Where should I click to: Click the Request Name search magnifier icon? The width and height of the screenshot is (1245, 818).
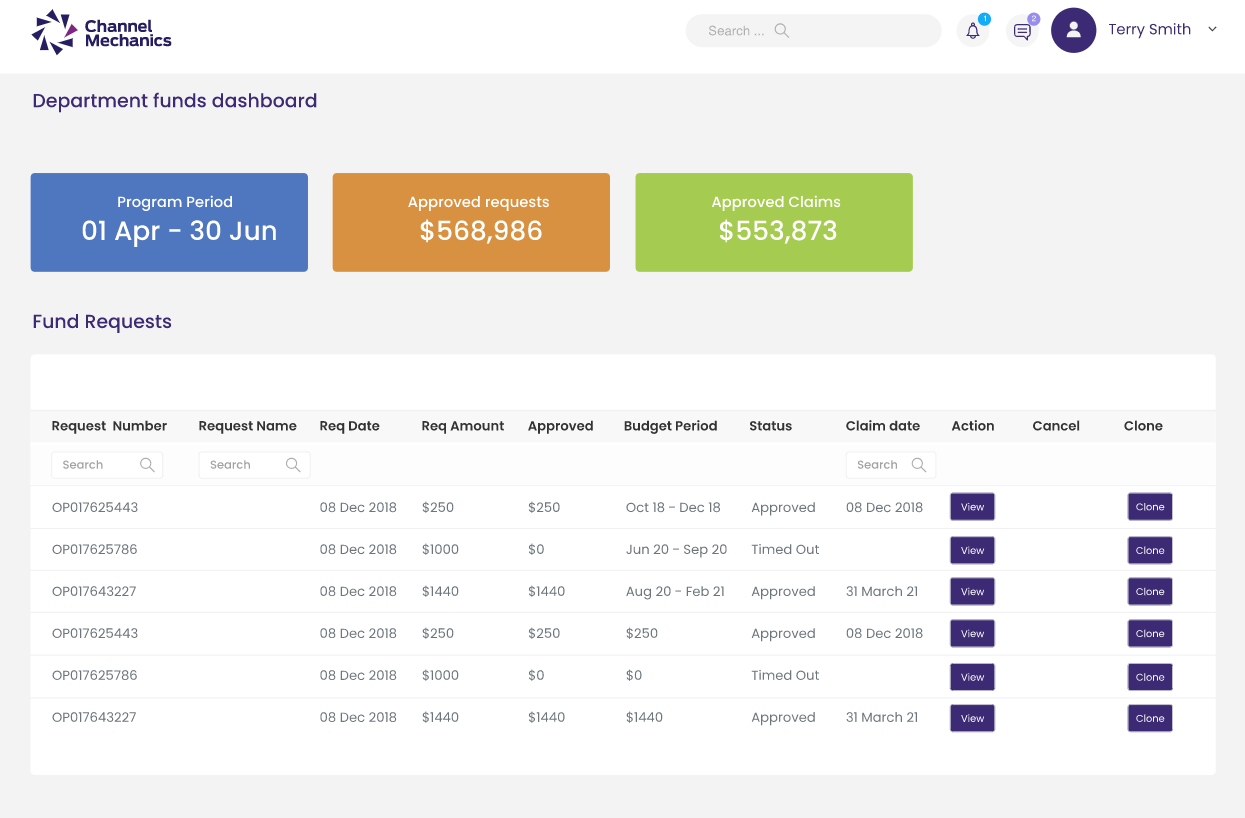pyautogui.click(x=293, y=465)
